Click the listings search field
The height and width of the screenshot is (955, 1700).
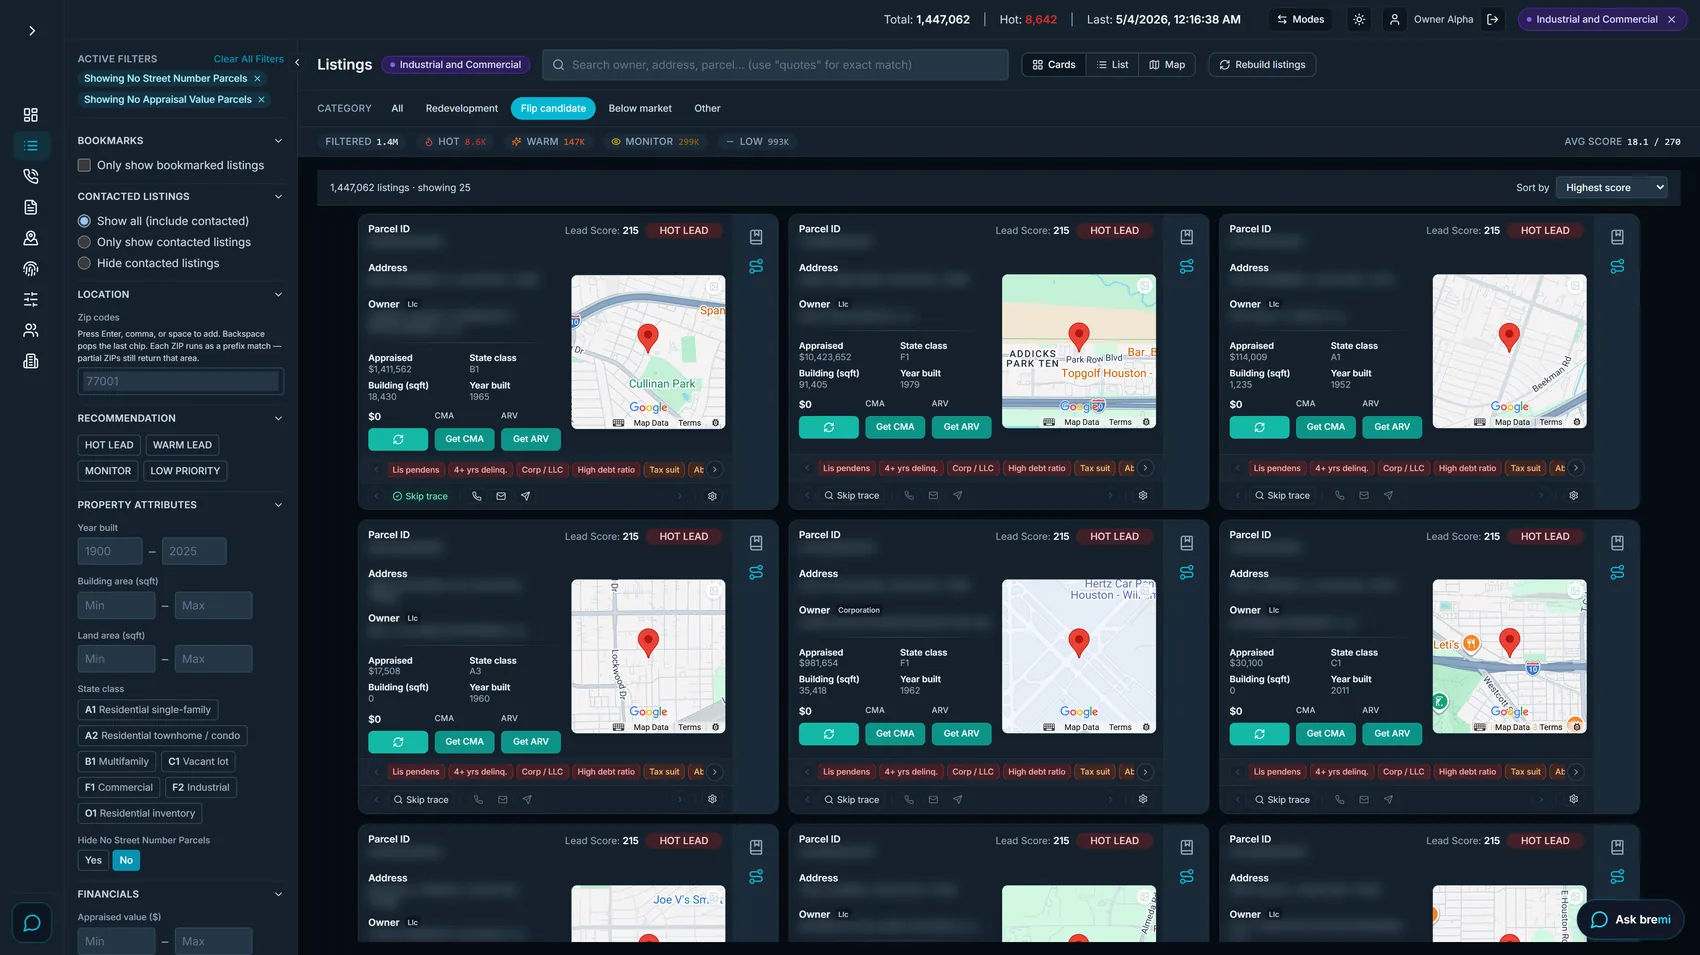tap(775, 65)
